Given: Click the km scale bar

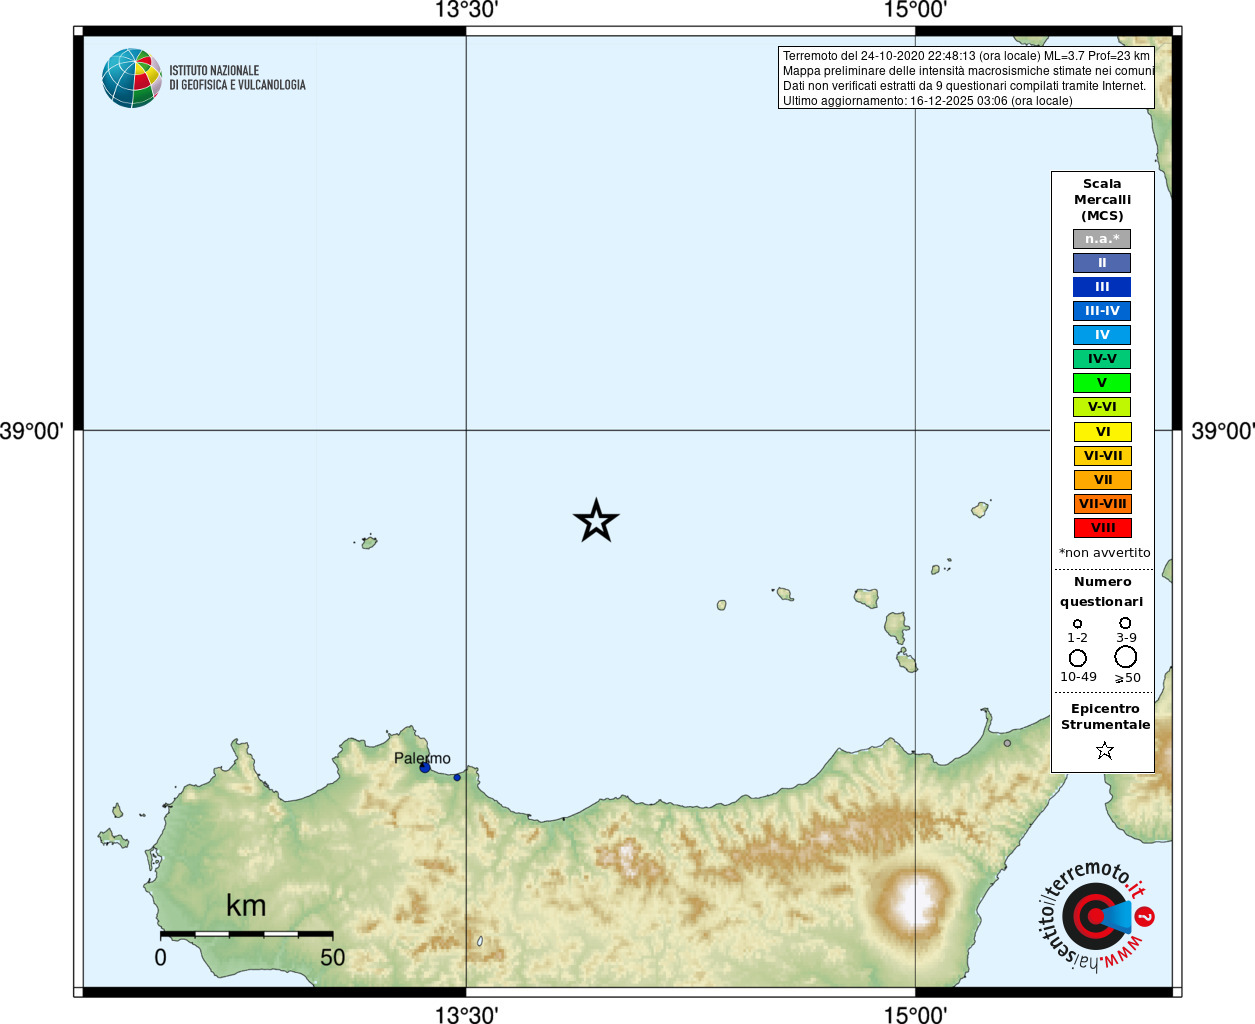Looking at the screenshot, I should point(246,934).
